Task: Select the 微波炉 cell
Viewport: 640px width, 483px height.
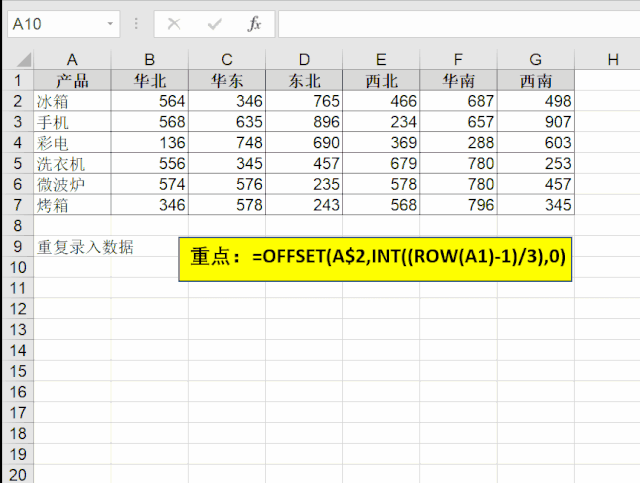Action: (72, 184)
